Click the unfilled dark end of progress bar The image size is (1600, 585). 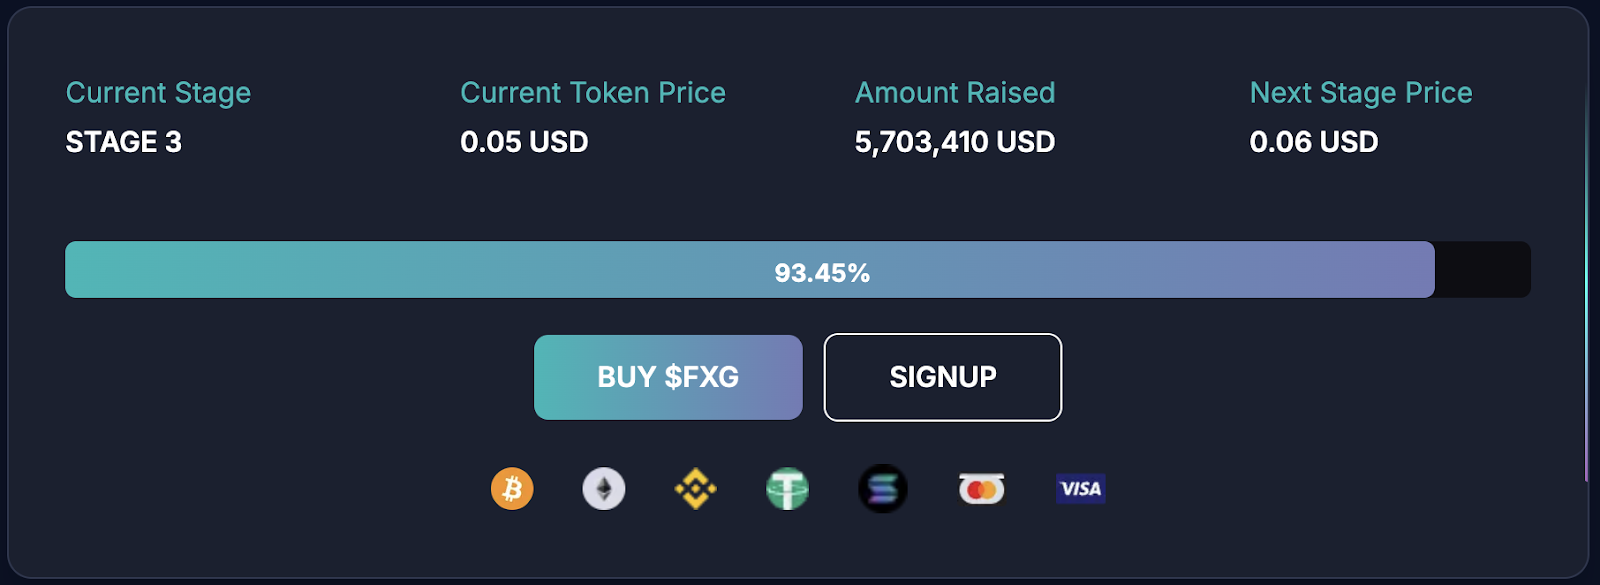1482,270
